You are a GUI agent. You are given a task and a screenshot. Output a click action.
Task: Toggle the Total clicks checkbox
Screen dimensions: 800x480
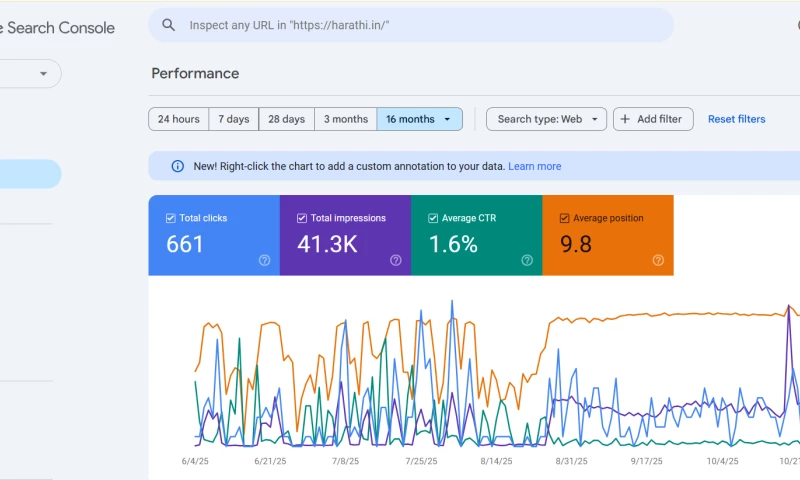click(171, 218)
